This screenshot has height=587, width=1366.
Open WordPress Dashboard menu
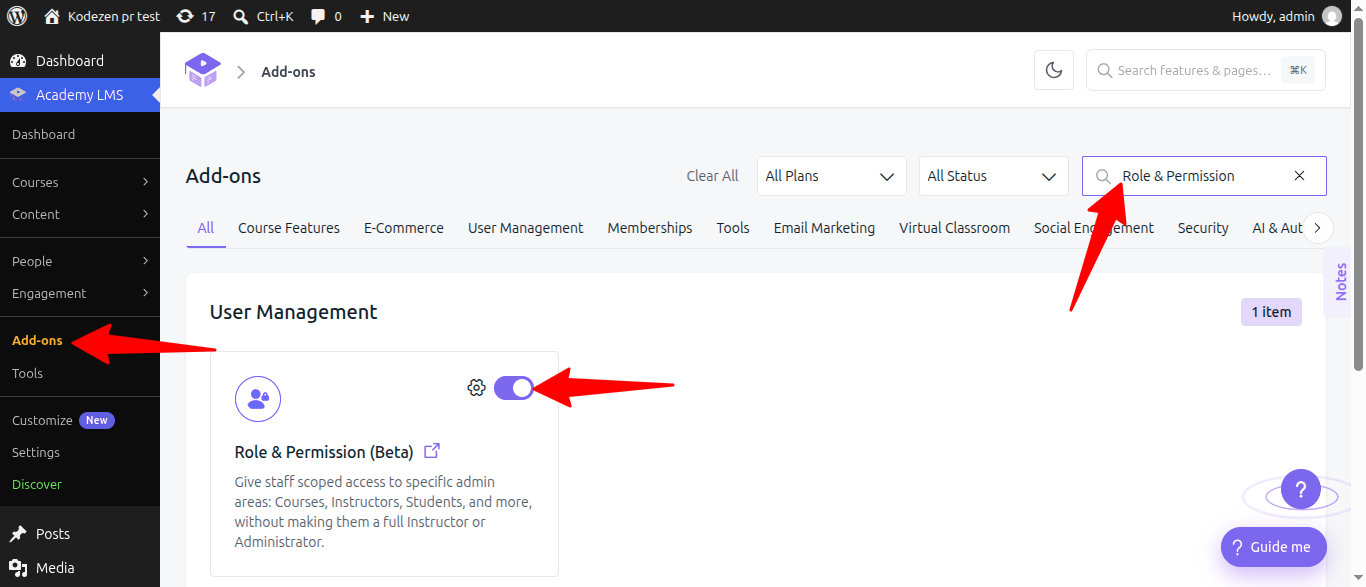pyautogui.click(x=80, y=61)
